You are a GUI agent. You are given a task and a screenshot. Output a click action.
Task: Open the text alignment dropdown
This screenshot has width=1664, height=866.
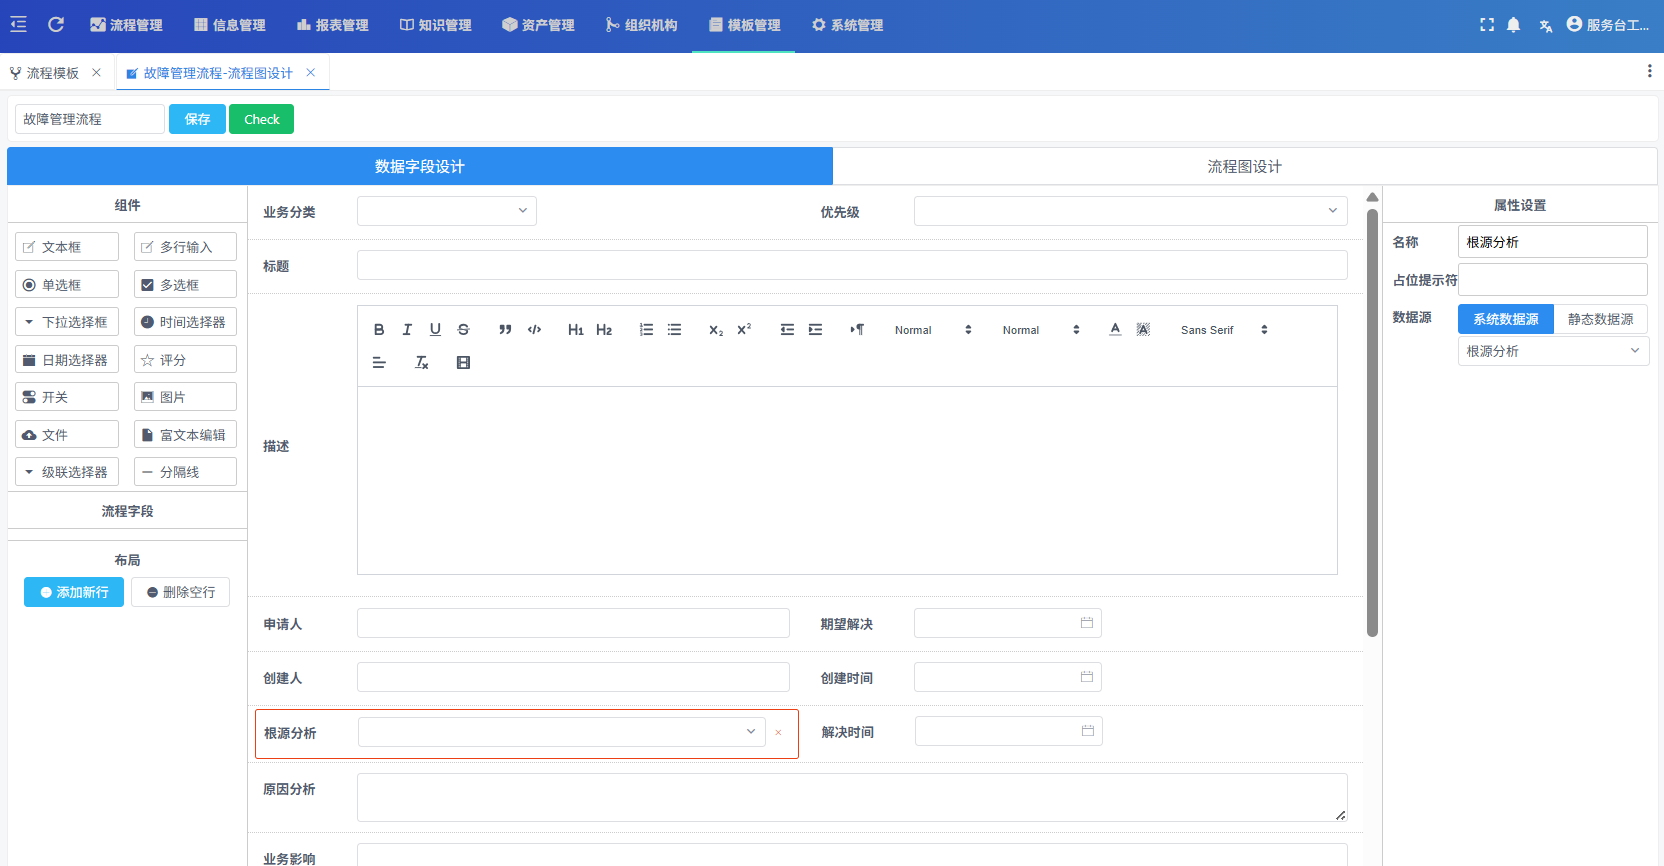379,363
